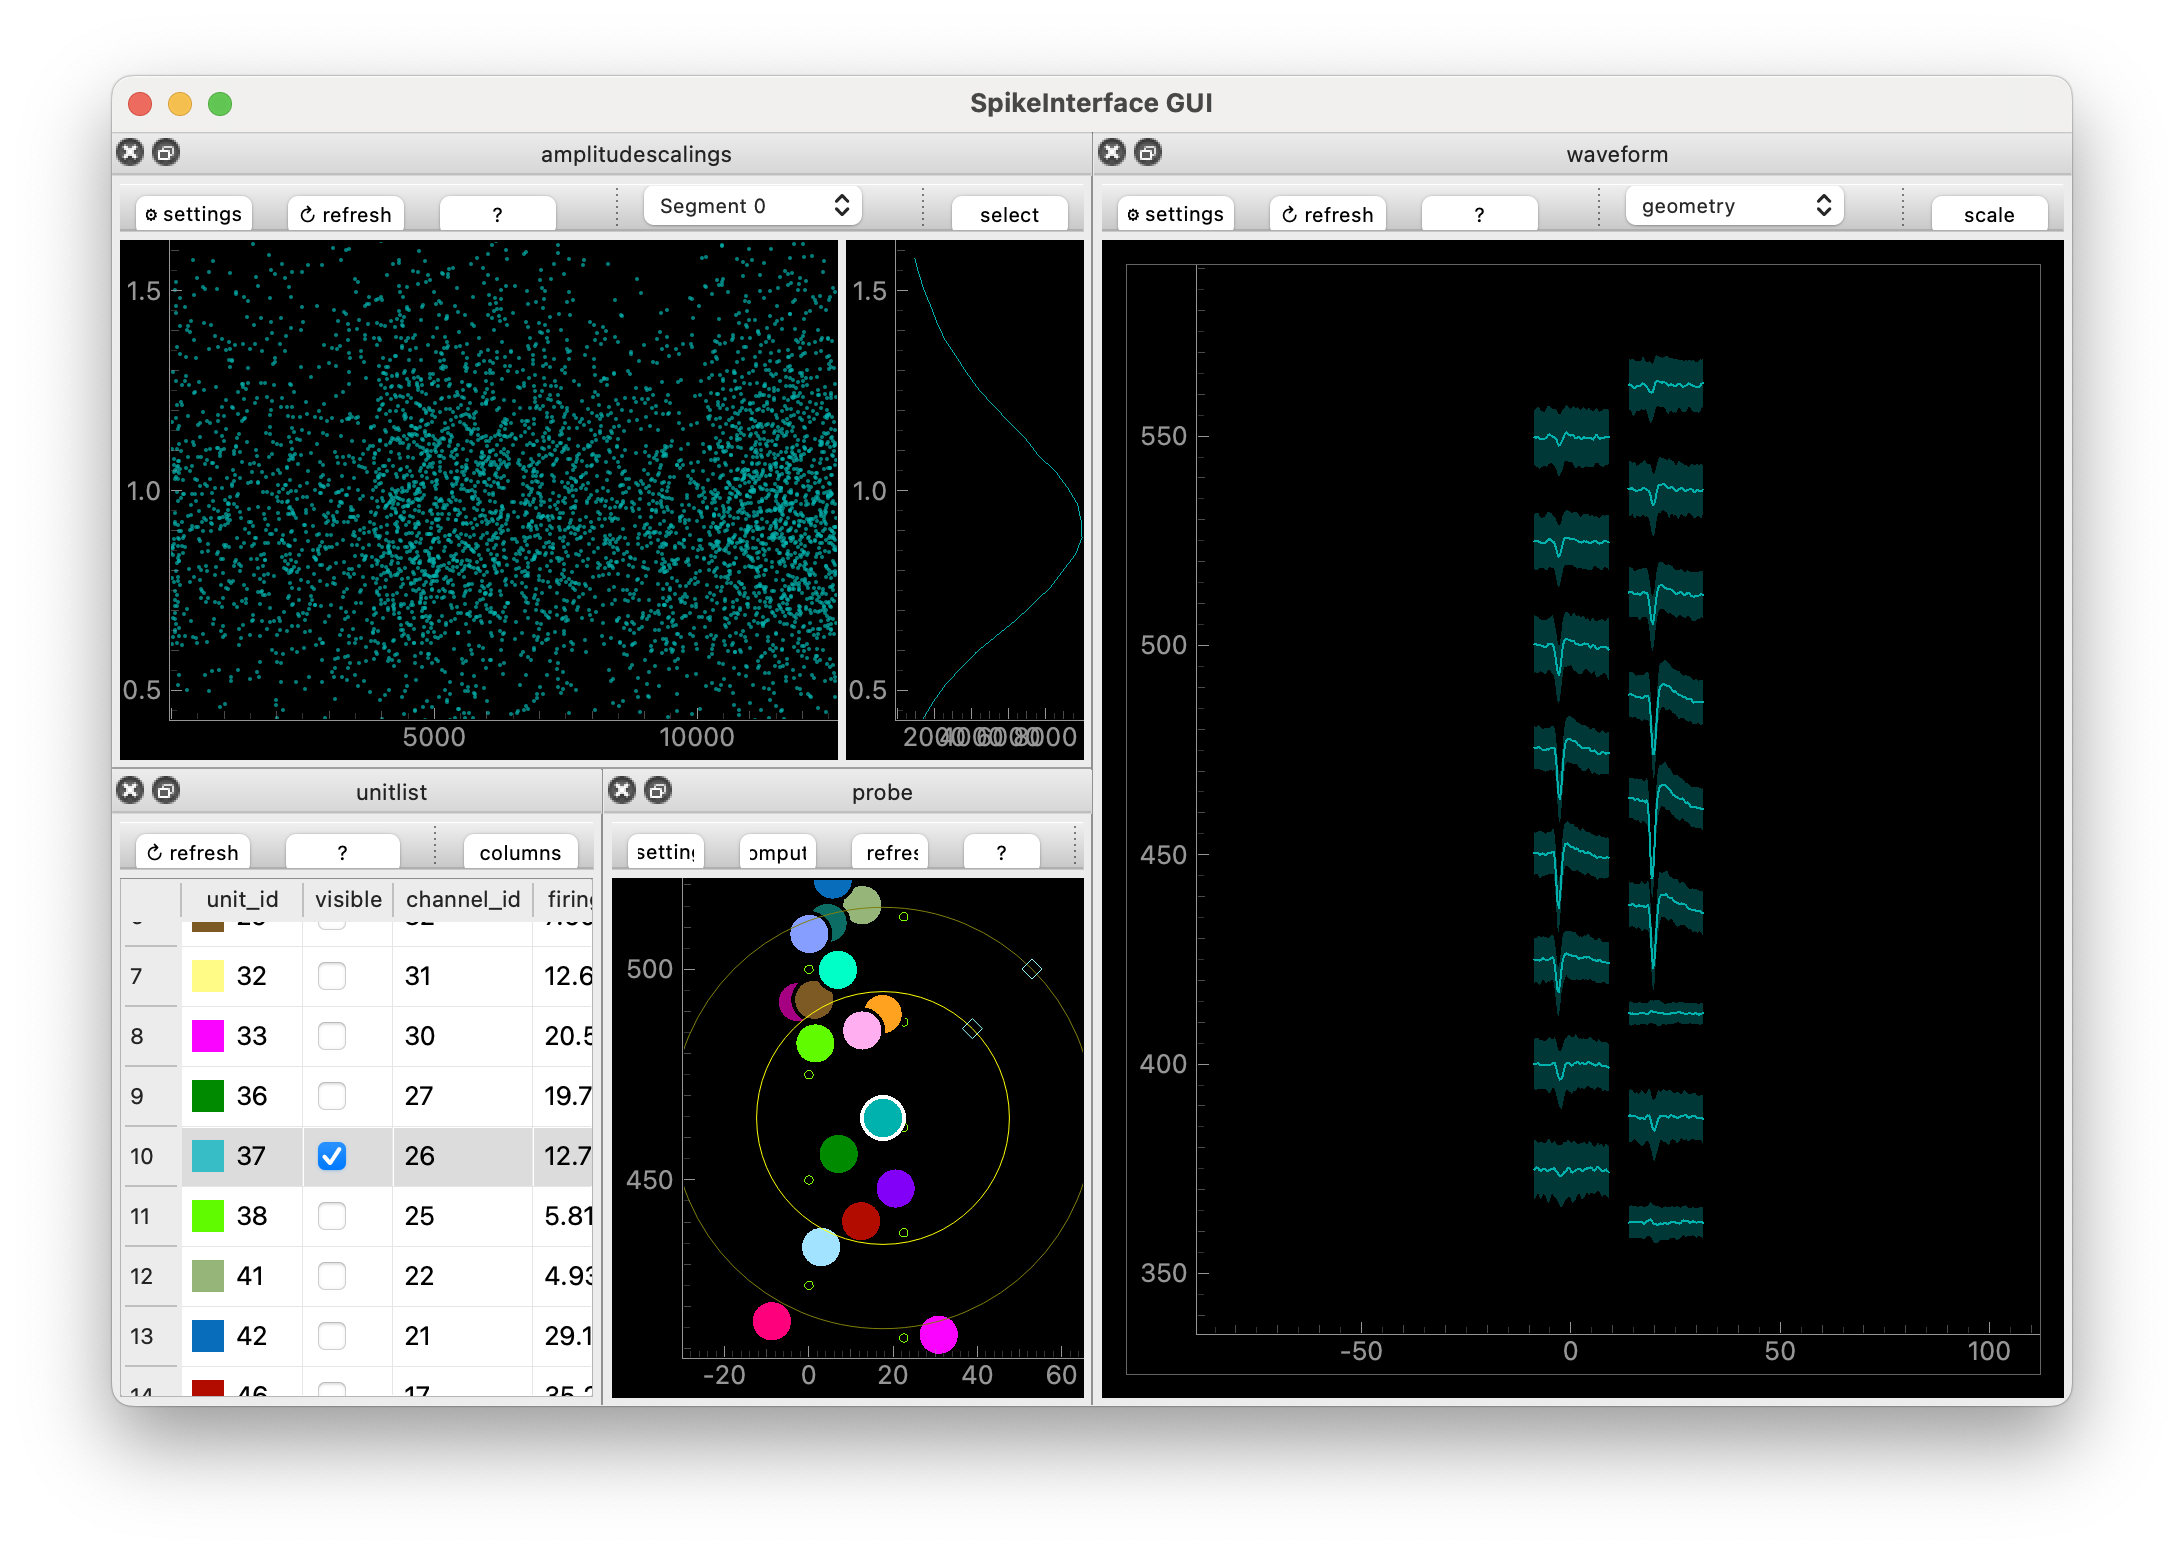Refresh the amplitudescalings view
The width and height of the screenshot is (2184, 1554).
pyautogui.click(x=346, y=214)
